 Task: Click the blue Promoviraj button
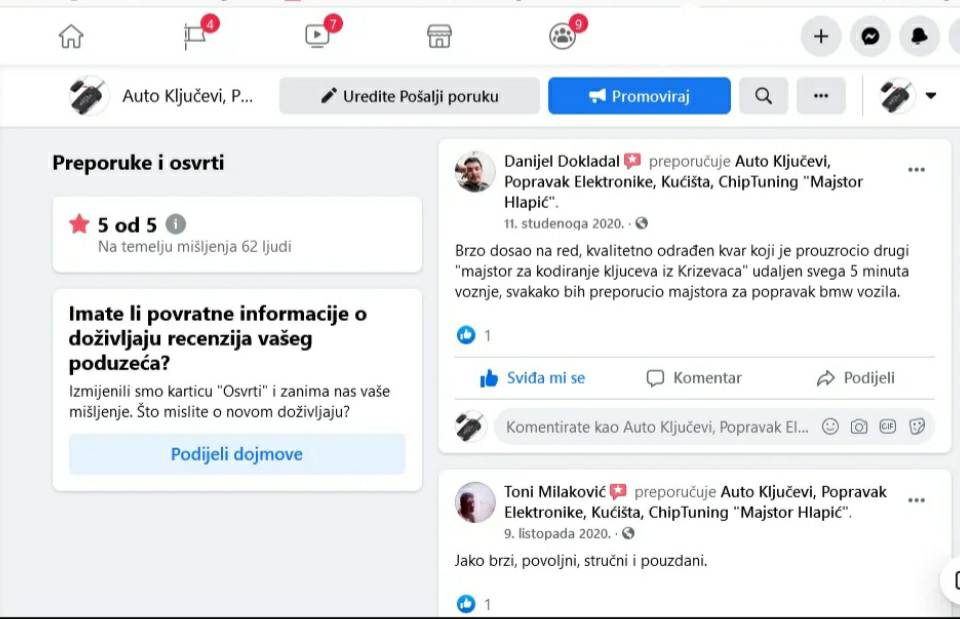pos(639,96)
